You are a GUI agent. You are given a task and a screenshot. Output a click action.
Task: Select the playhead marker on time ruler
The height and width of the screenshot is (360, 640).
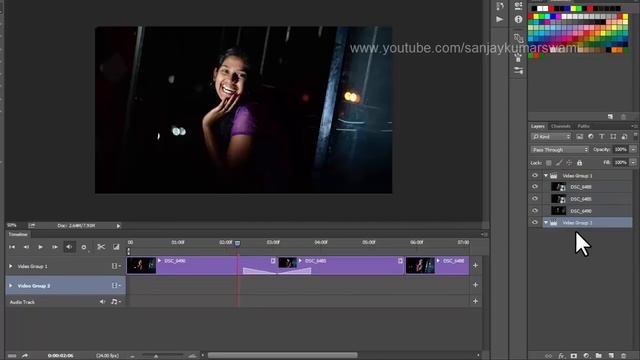(x=238, y=243)
